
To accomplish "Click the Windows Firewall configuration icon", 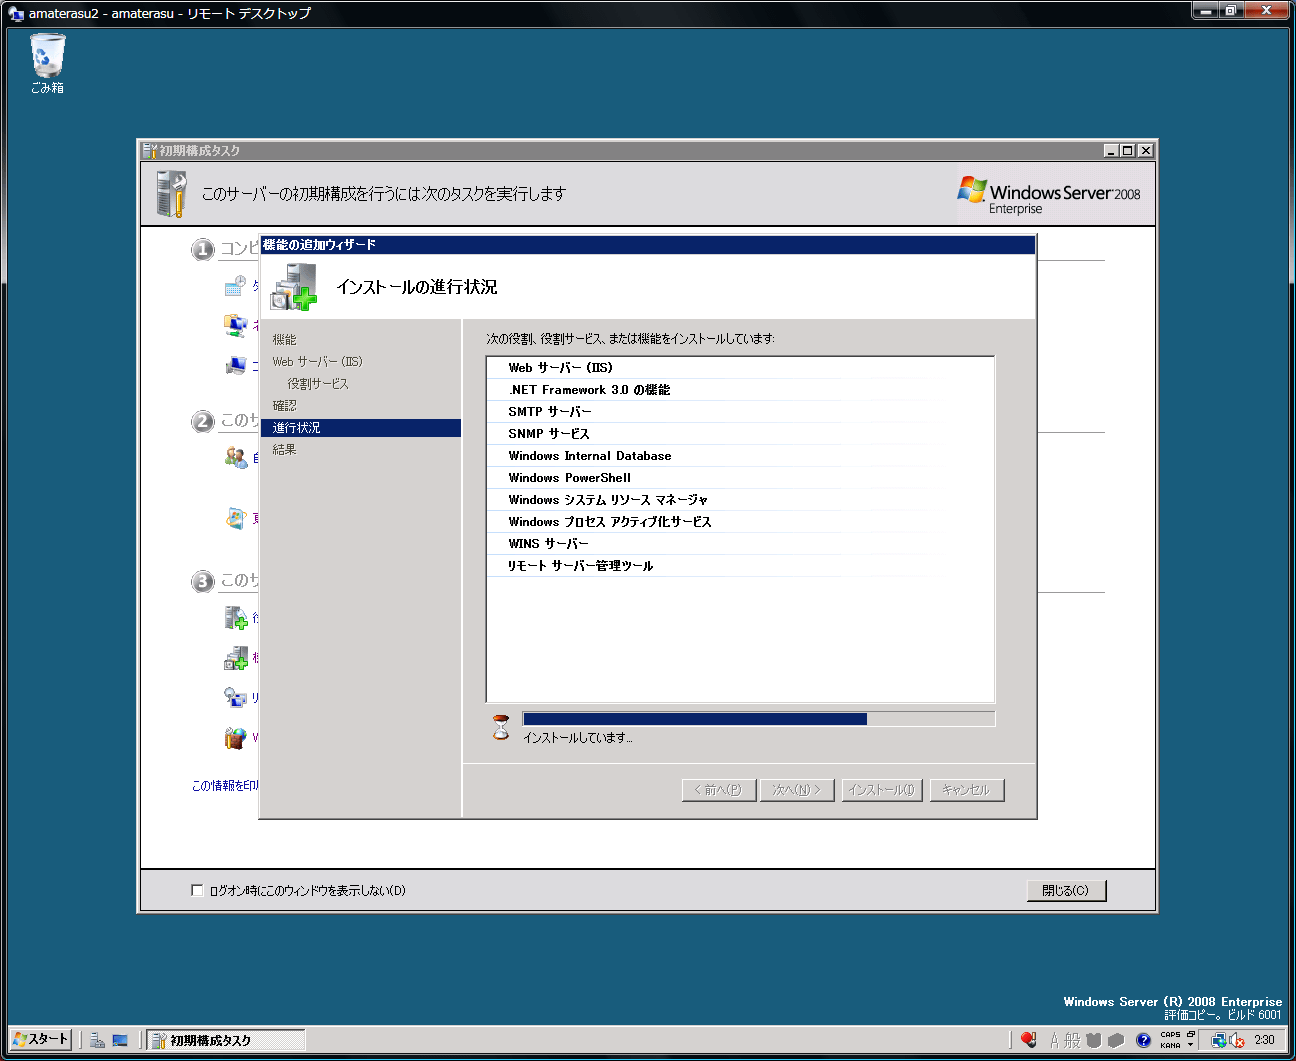I will tap(235, 738).
